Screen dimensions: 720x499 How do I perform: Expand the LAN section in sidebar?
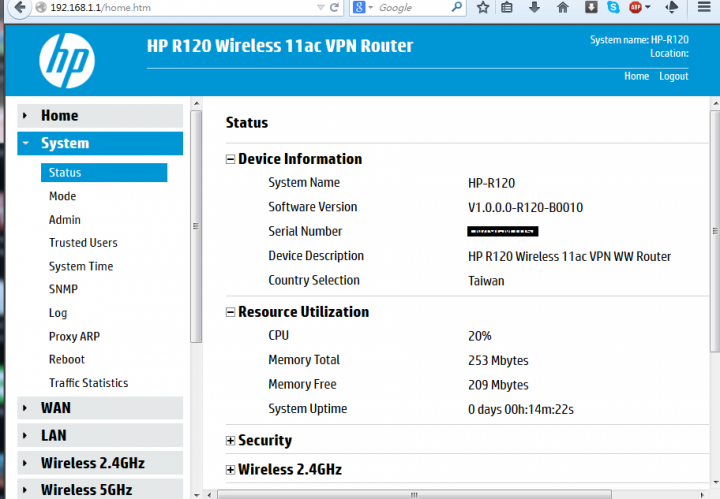coord(100,435)
